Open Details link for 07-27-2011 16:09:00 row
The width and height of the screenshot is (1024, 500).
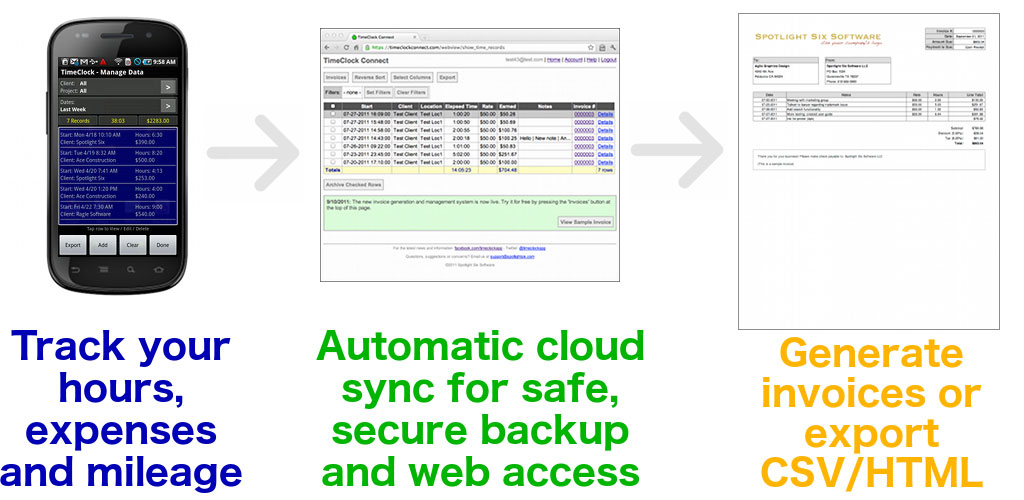605,114
